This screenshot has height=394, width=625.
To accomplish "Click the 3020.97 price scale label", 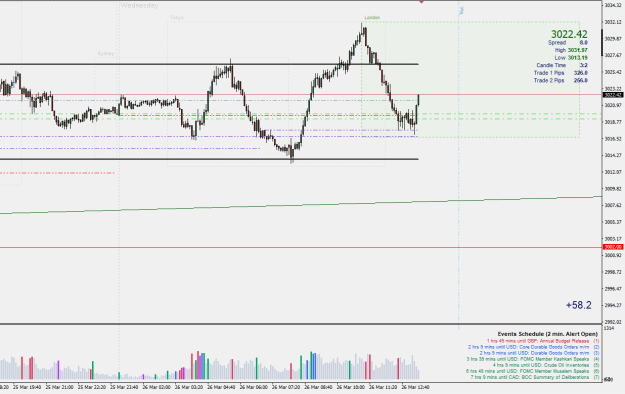I will 613,105.
